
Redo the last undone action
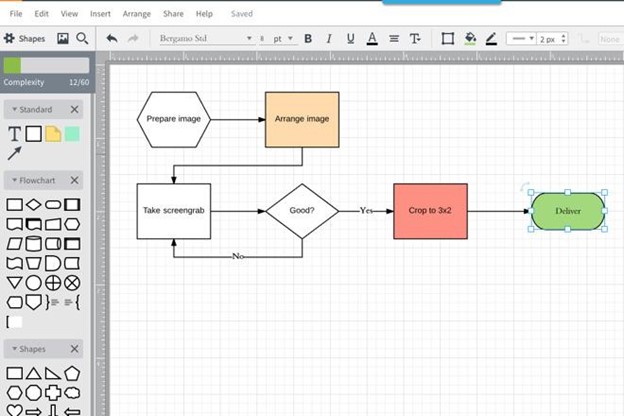pyautogui.click(x=133, y=38)
